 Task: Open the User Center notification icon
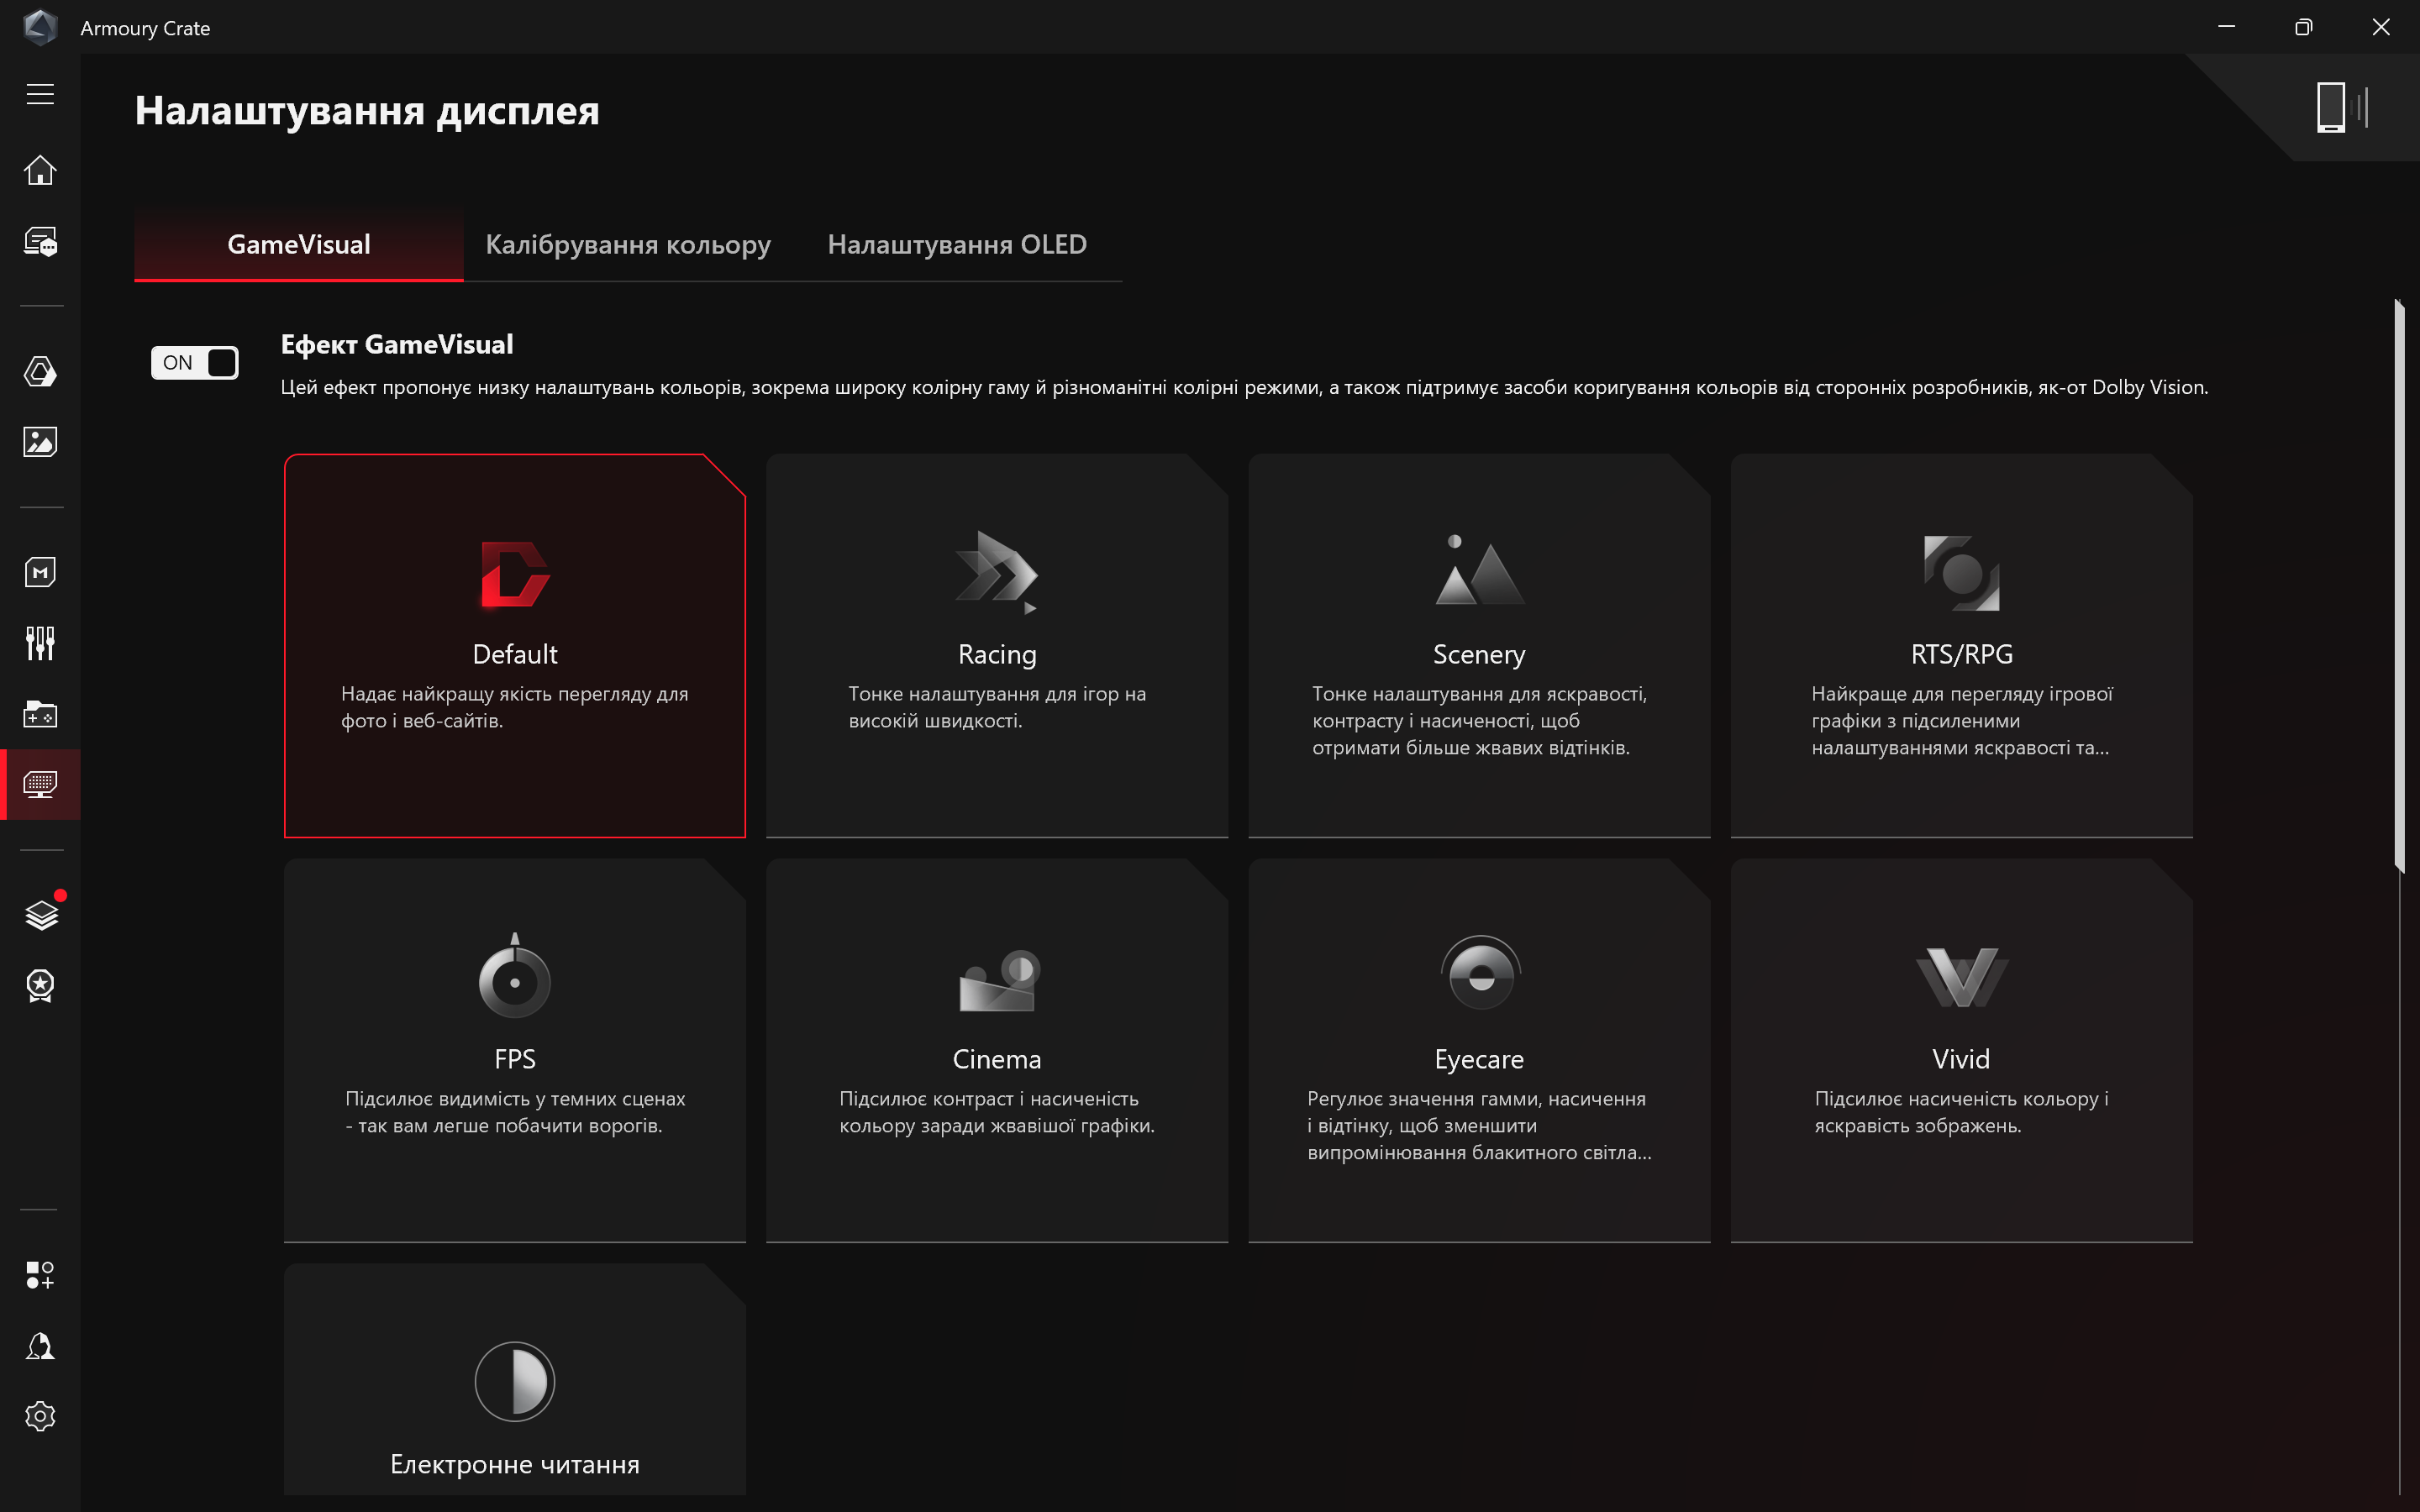(40, 1346)
